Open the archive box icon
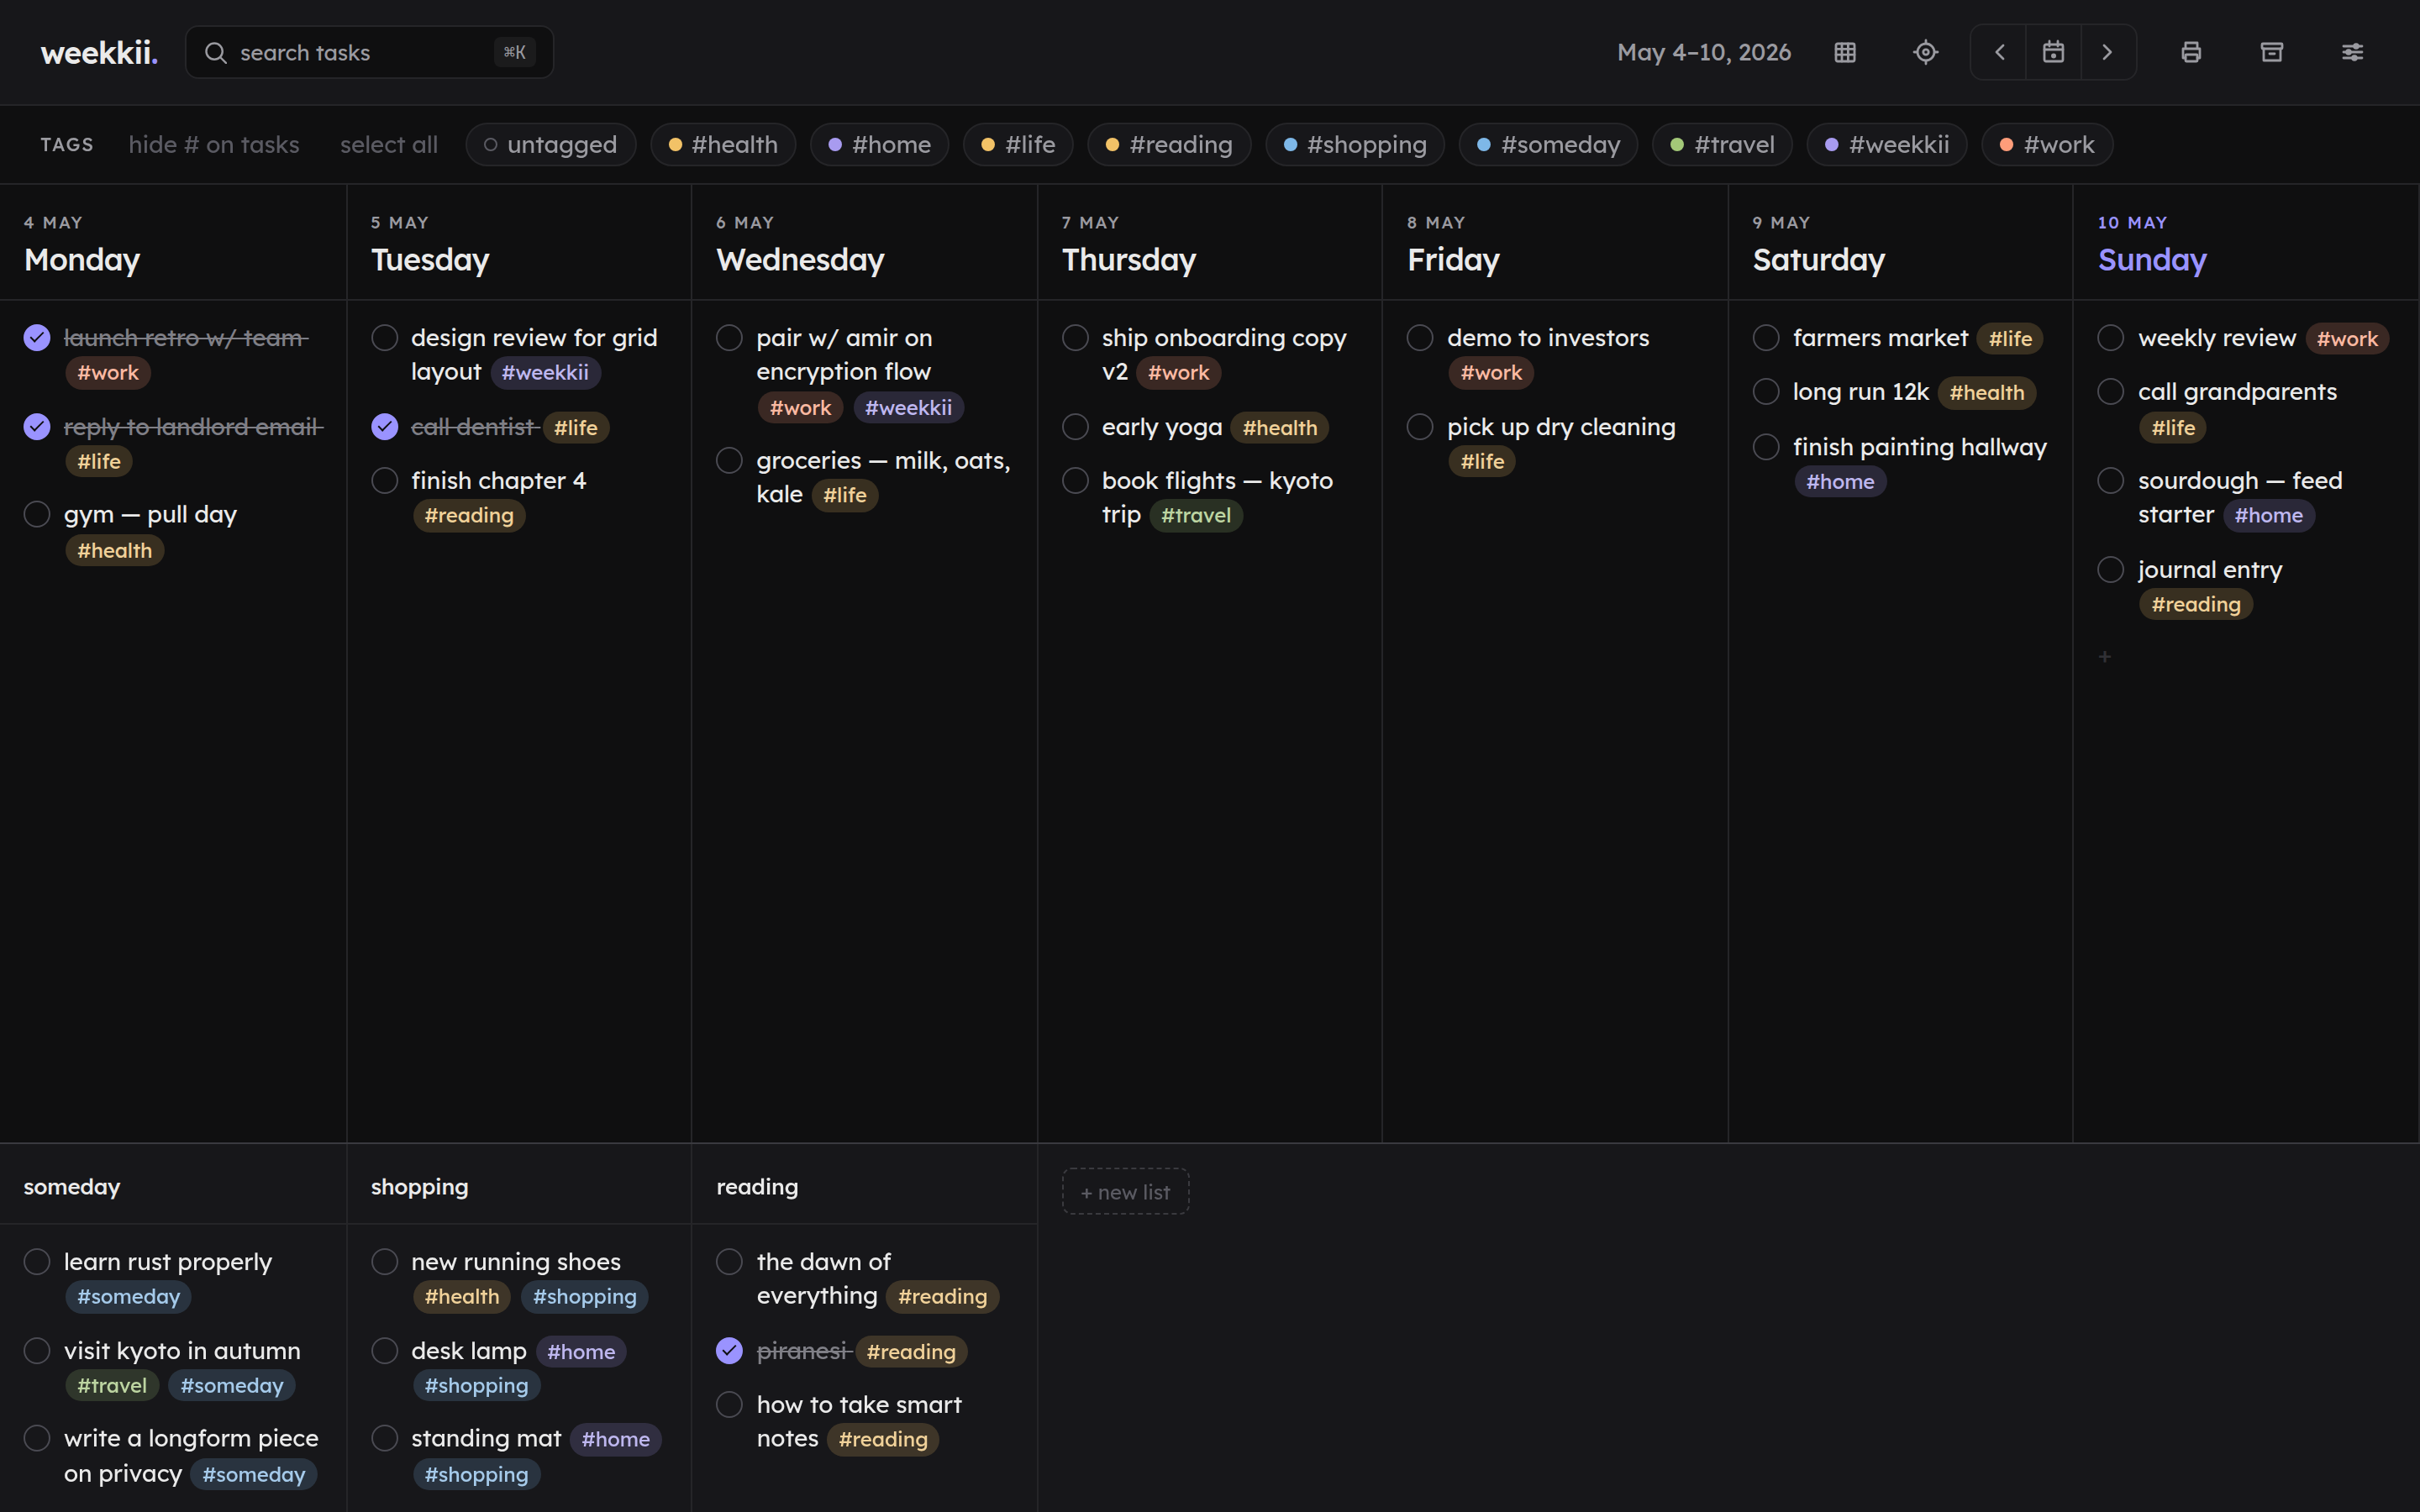 [2272, 52]
